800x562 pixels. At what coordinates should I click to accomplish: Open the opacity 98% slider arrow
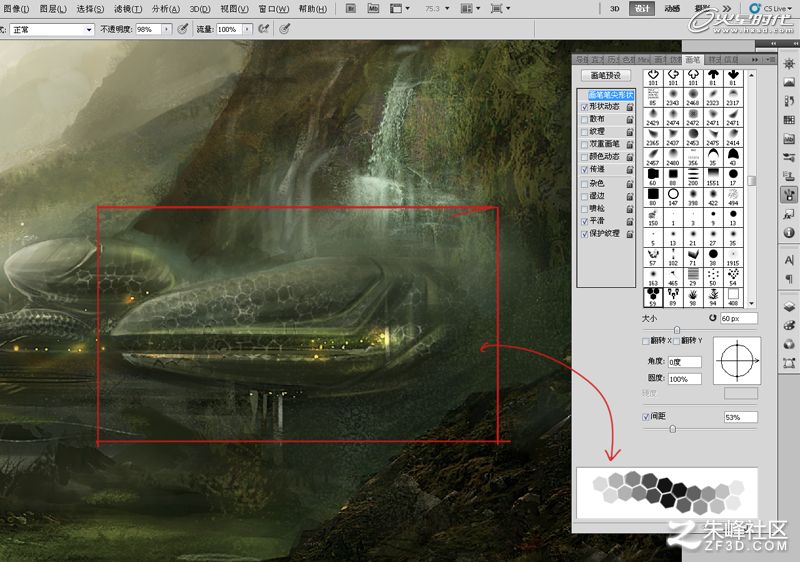click(x=166, y=30)
